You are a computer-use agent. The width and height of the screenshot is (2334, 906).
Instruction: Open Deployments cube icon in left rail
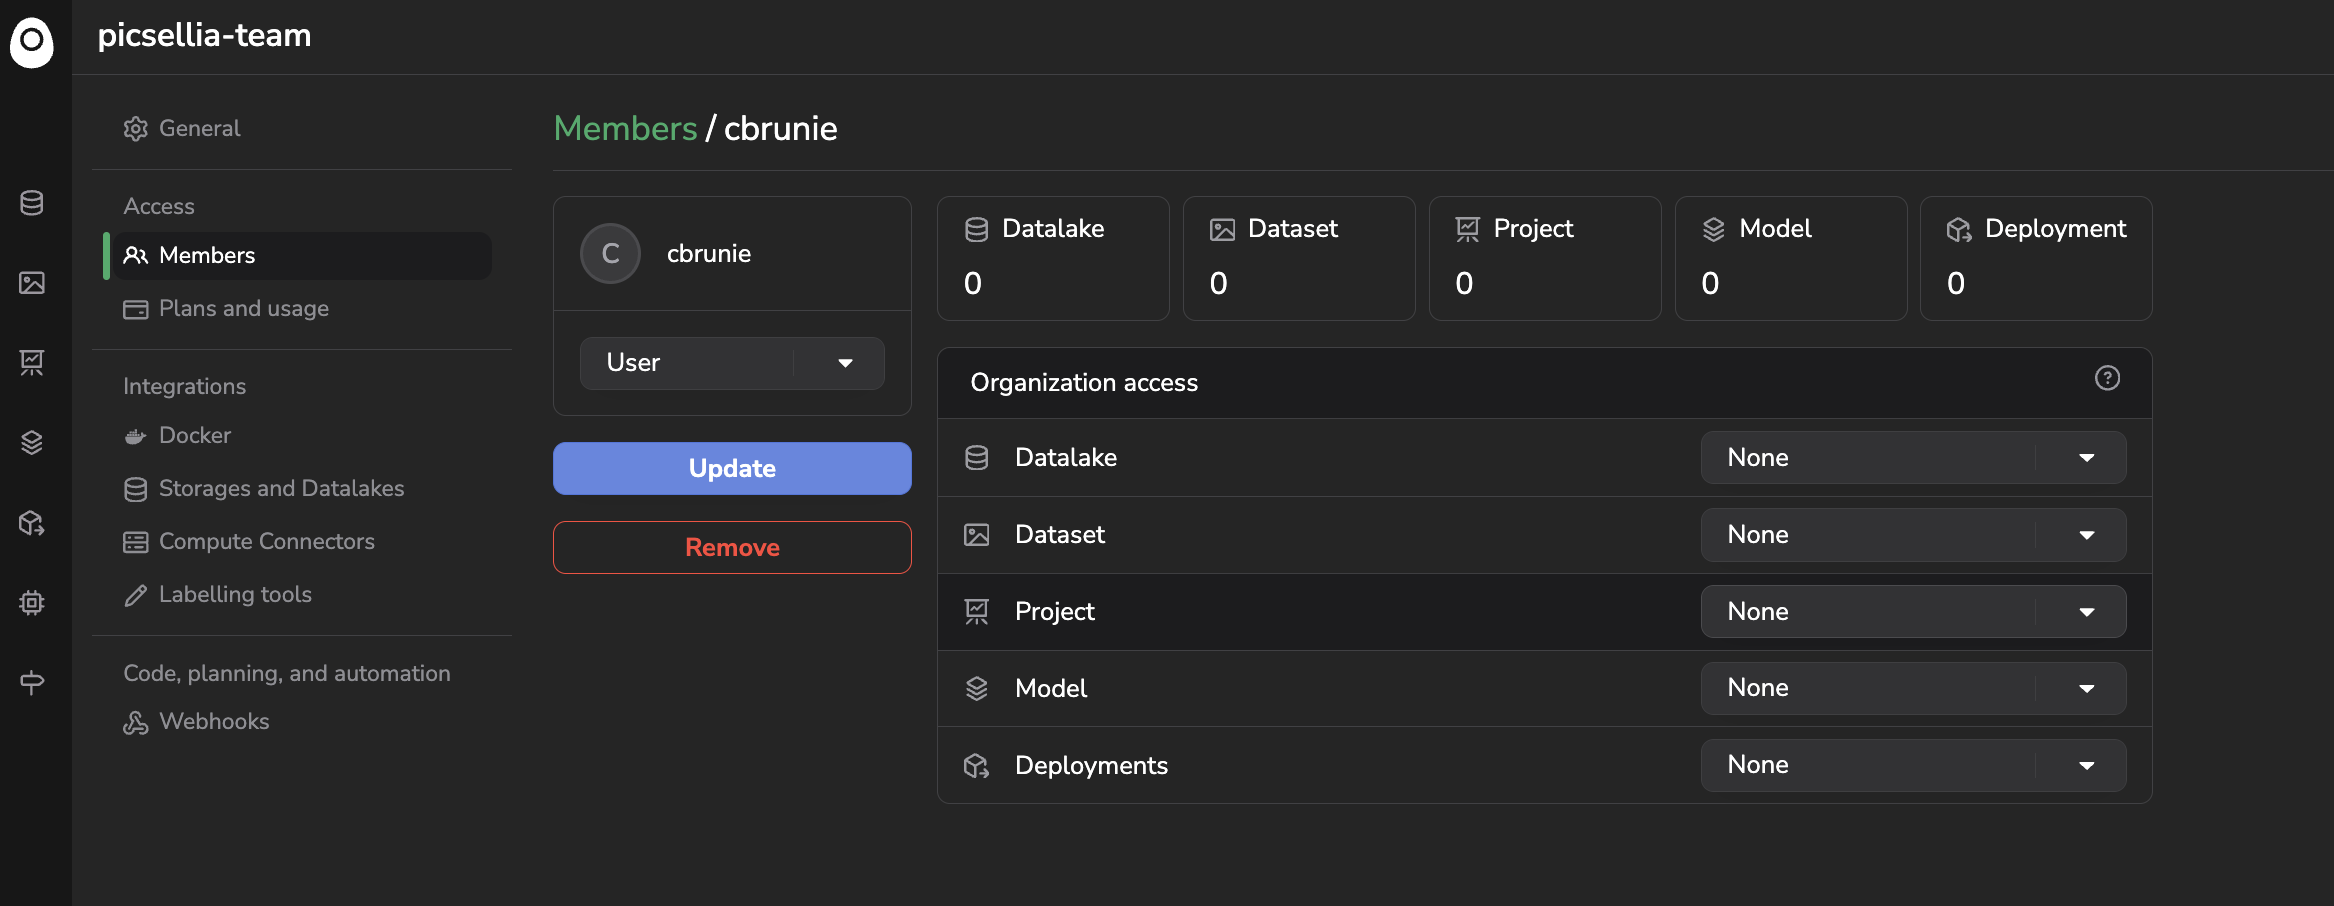pos(32,523)
